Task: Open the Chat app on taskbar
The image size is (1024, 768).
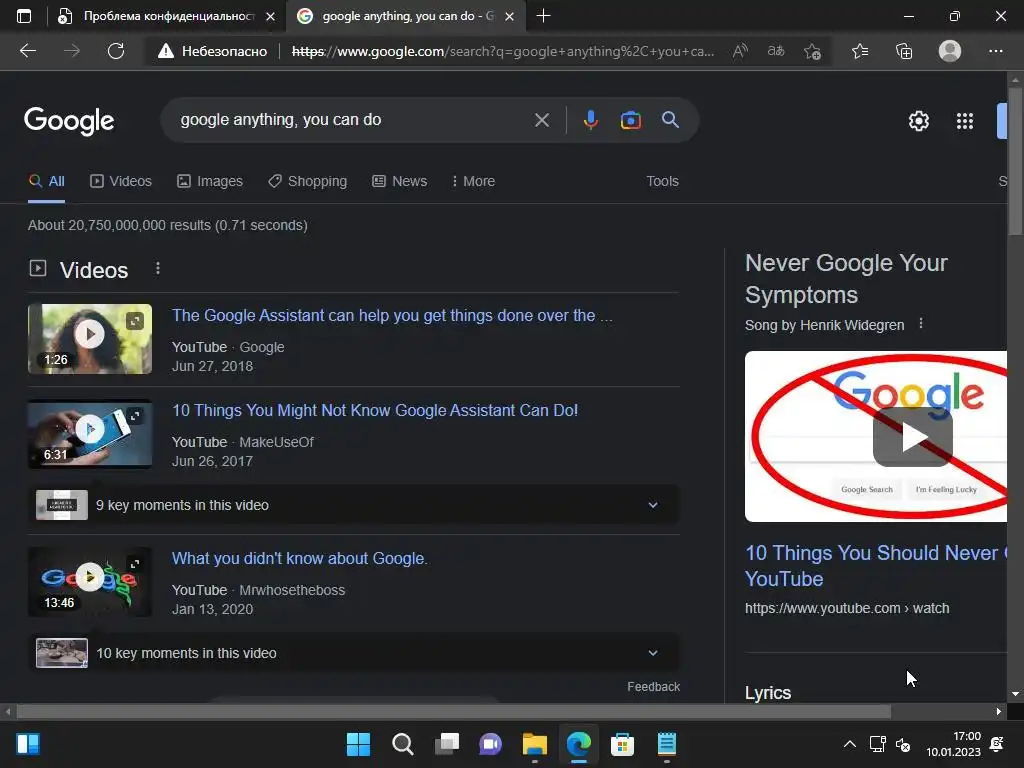Action: pyautogui.click(x=490, y=744)
